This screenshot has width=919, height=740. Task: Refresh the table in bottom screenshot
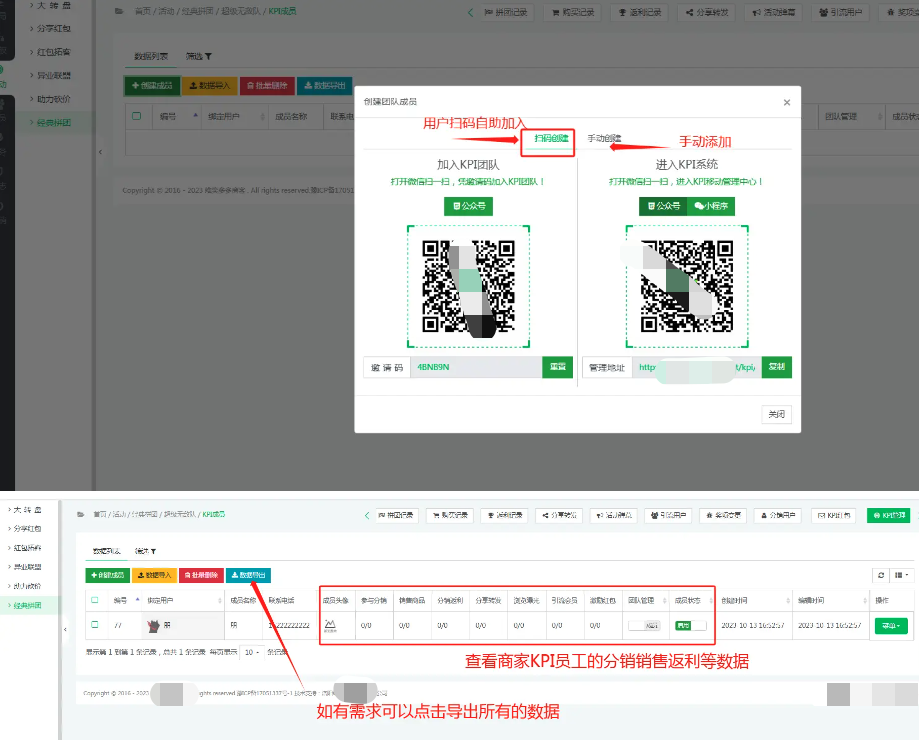tap(880, 575)
